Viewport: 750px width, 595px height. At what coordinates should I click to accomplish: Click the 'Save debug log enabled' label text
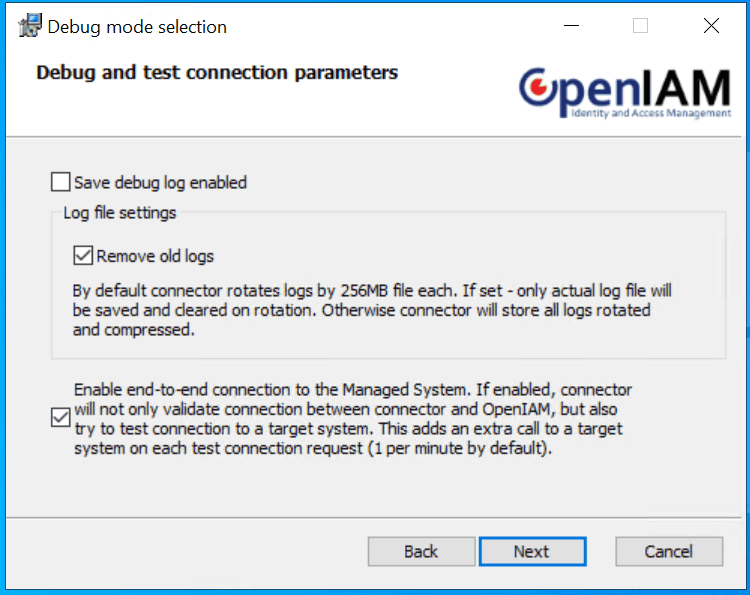tap(160, 182)
